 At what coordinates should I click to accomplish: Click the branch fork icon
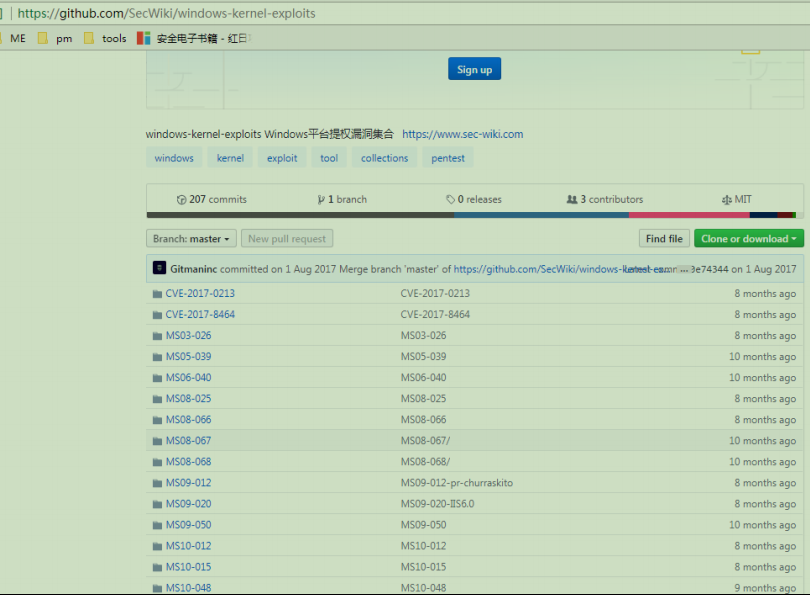pos(321,200)
